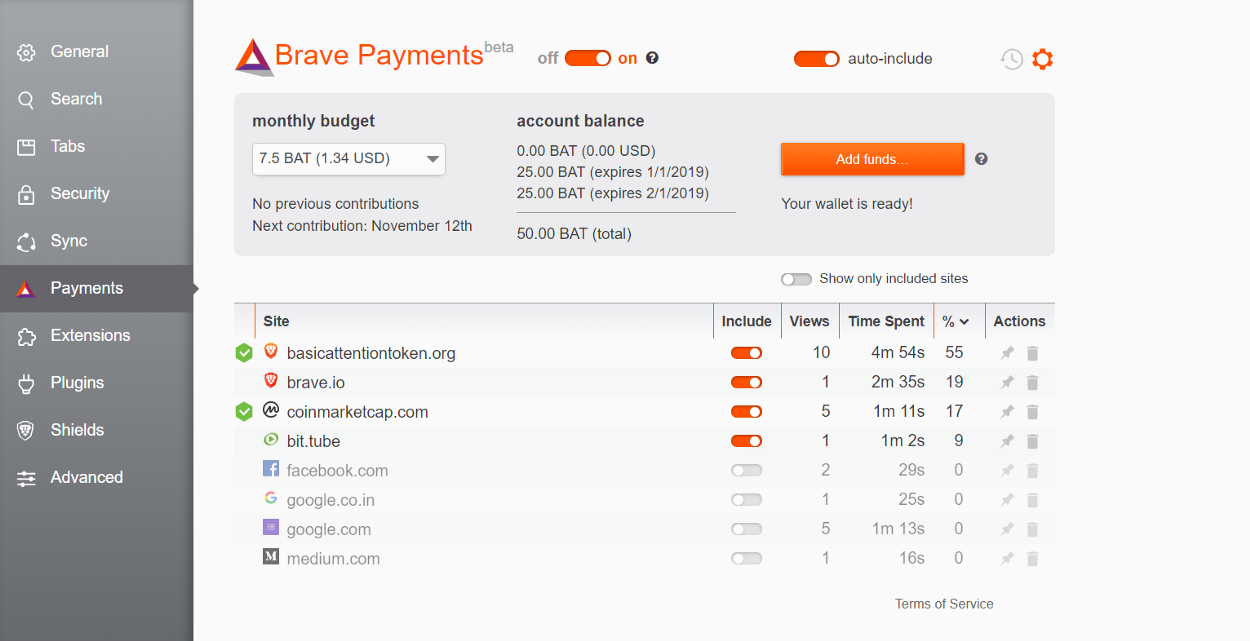This screenshot has width=1250, height=641.
Task: Open Sync settings section
Action: click(96, 241)
